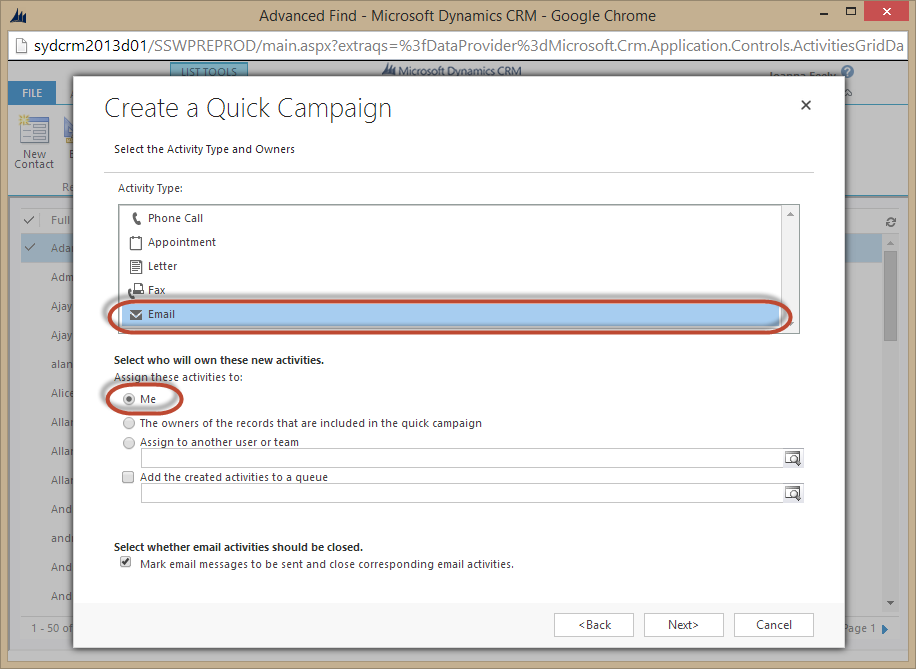This screenshot has width=916, height=669.
Task: Enable "Add the created activities to a queue"
Action: (x=128, y=477)
